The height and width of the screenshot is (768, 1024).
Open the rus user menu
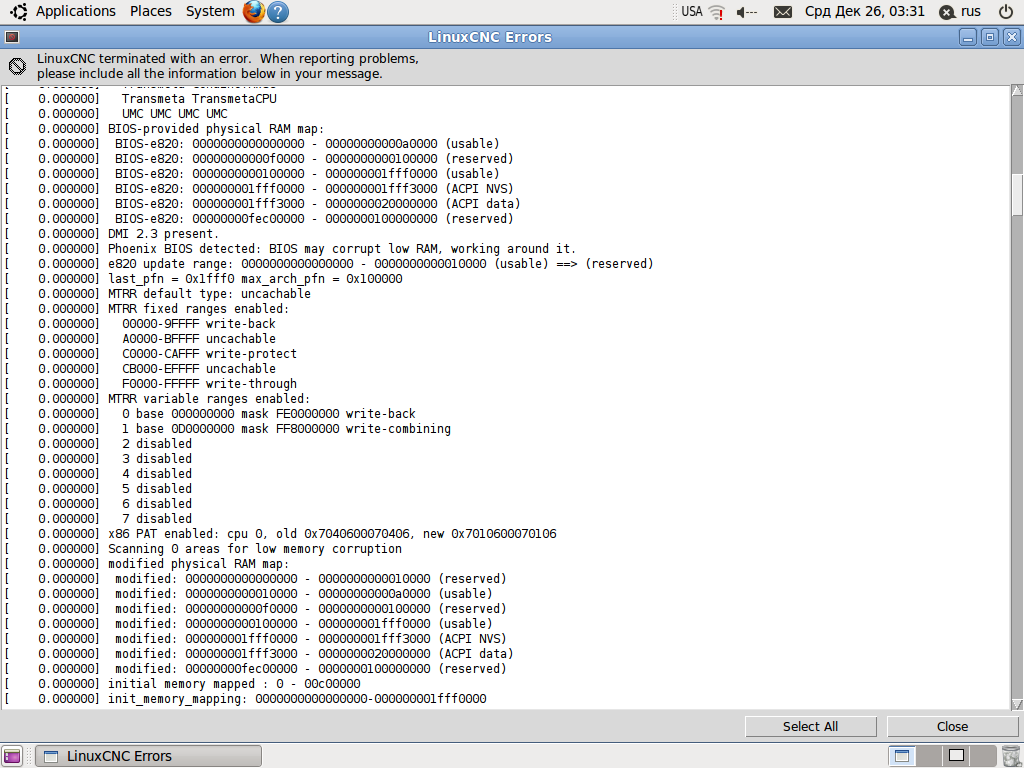tap(959, 11)
